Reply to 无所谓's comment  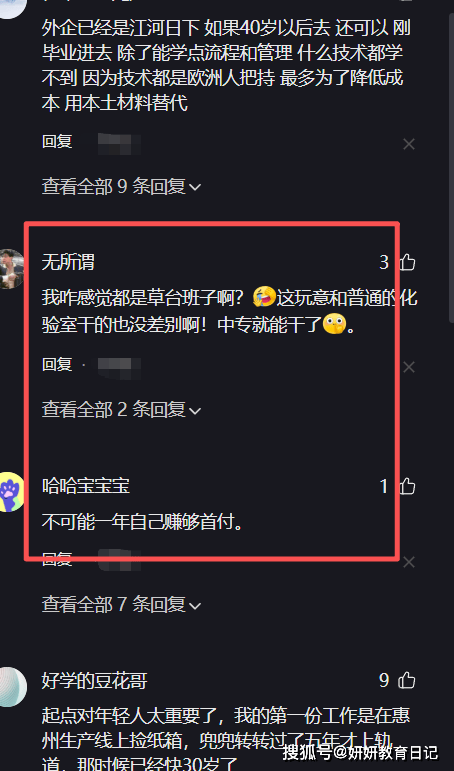pyautogui.click(x=57, y=365)
